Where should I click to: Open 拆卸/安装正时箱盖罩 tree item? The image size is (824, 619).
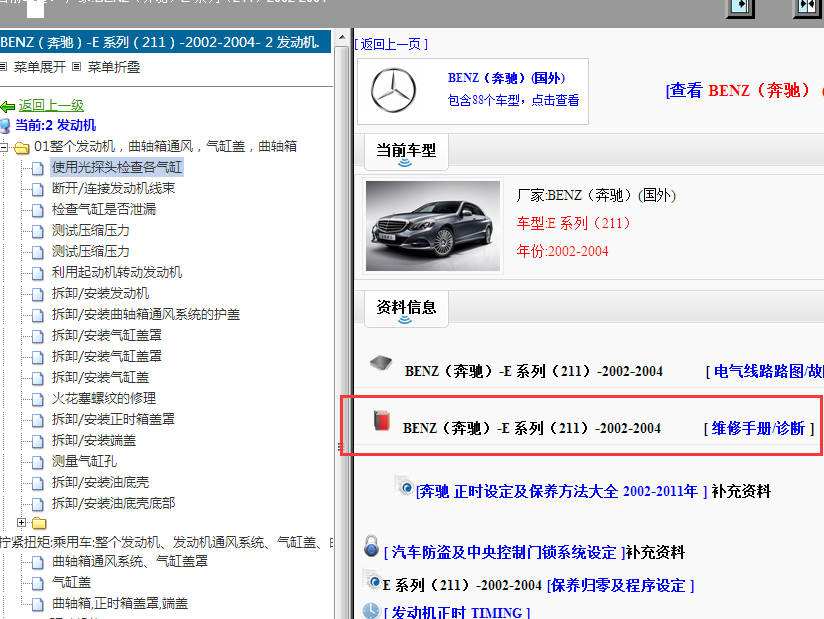coord(113,420)
